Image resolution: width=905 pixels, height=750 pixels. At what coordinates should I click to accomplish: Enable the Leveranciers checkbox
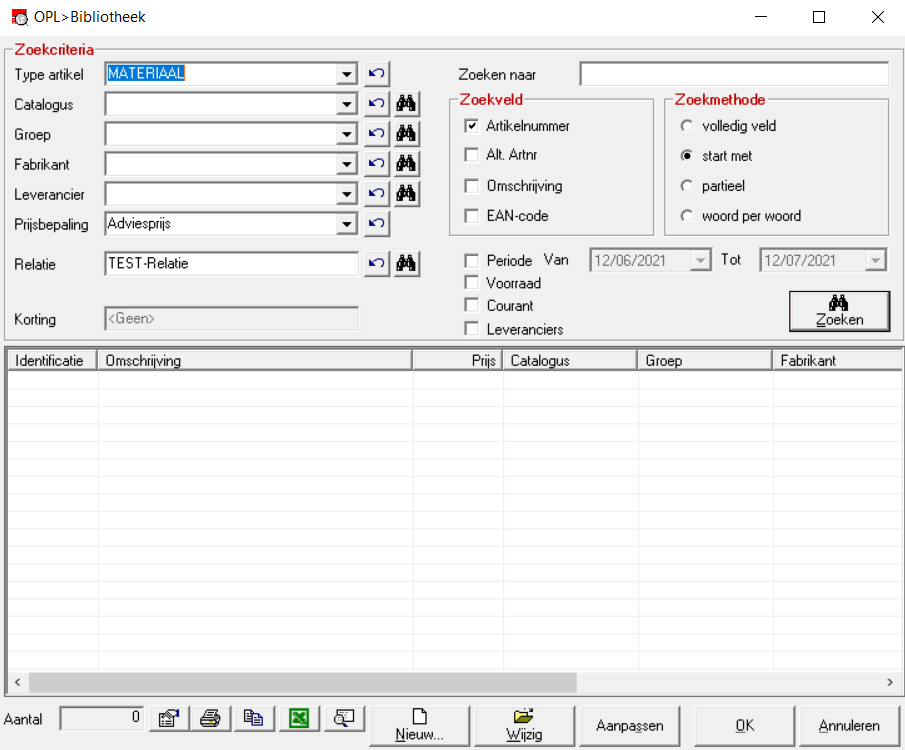pyautogui.click(x=472, y=329)
